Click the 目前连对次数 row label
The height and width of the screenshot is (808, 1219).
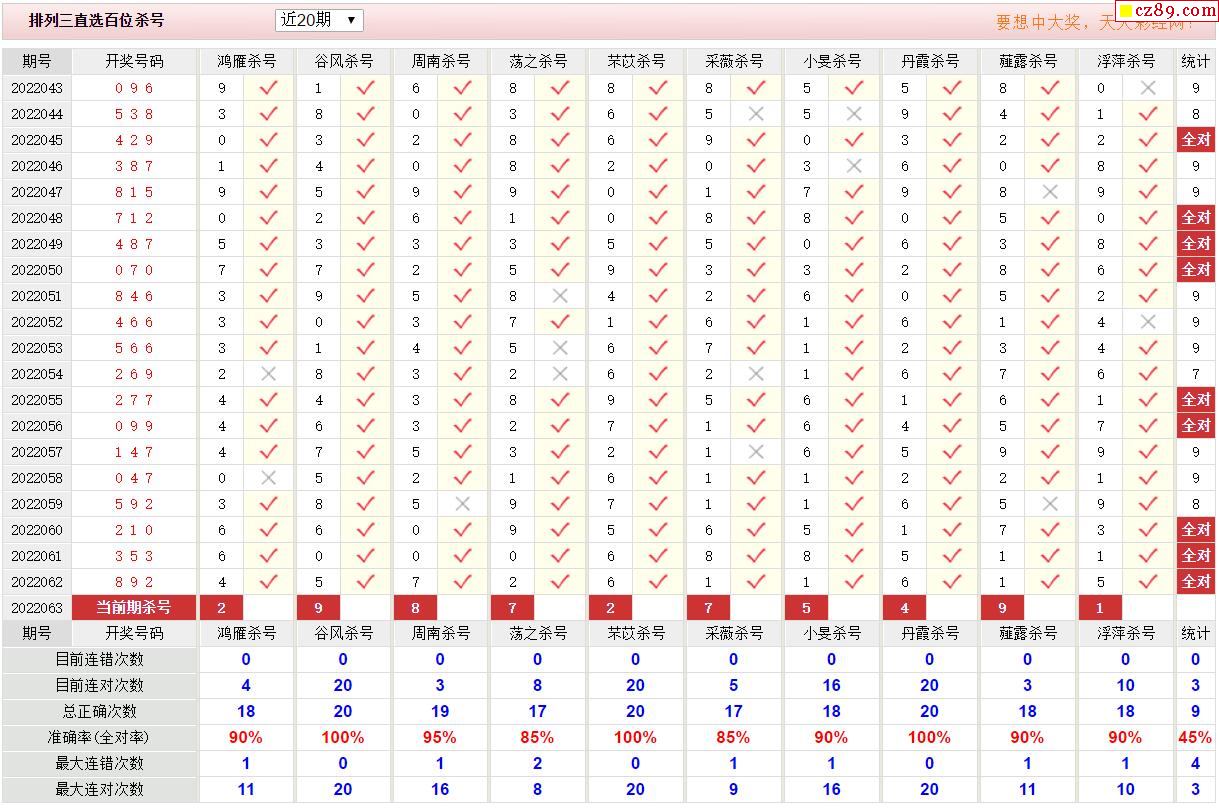tap(99, 685)
